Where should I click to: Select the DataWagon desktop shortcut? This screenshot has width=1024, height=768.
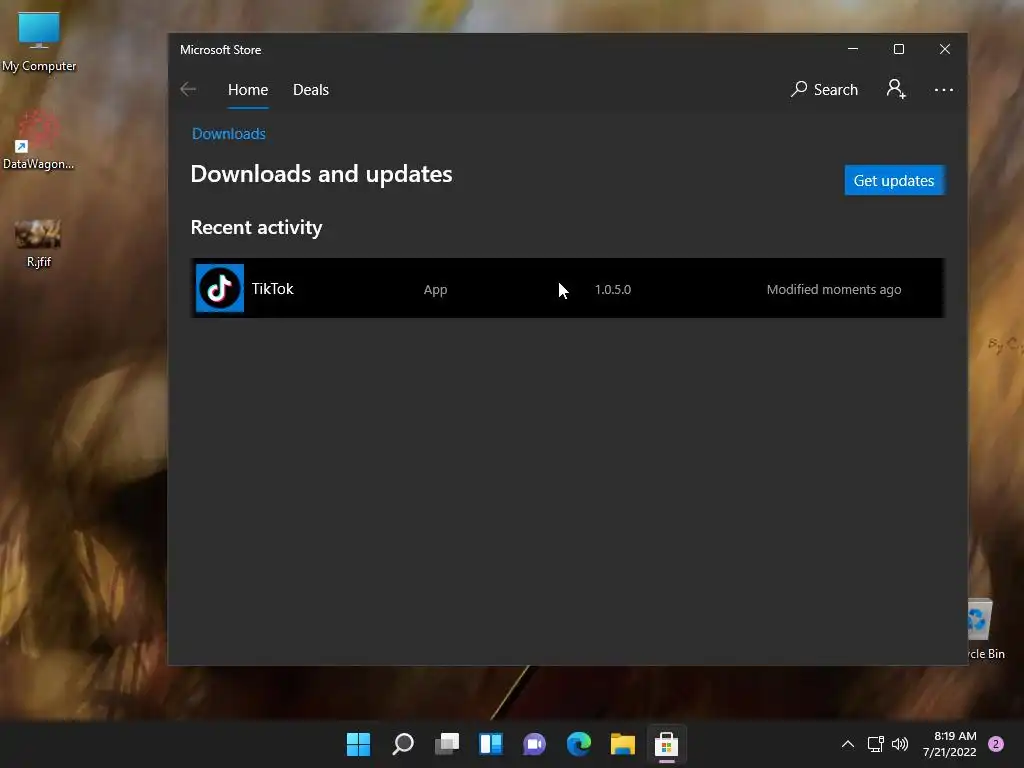(38, 140)
